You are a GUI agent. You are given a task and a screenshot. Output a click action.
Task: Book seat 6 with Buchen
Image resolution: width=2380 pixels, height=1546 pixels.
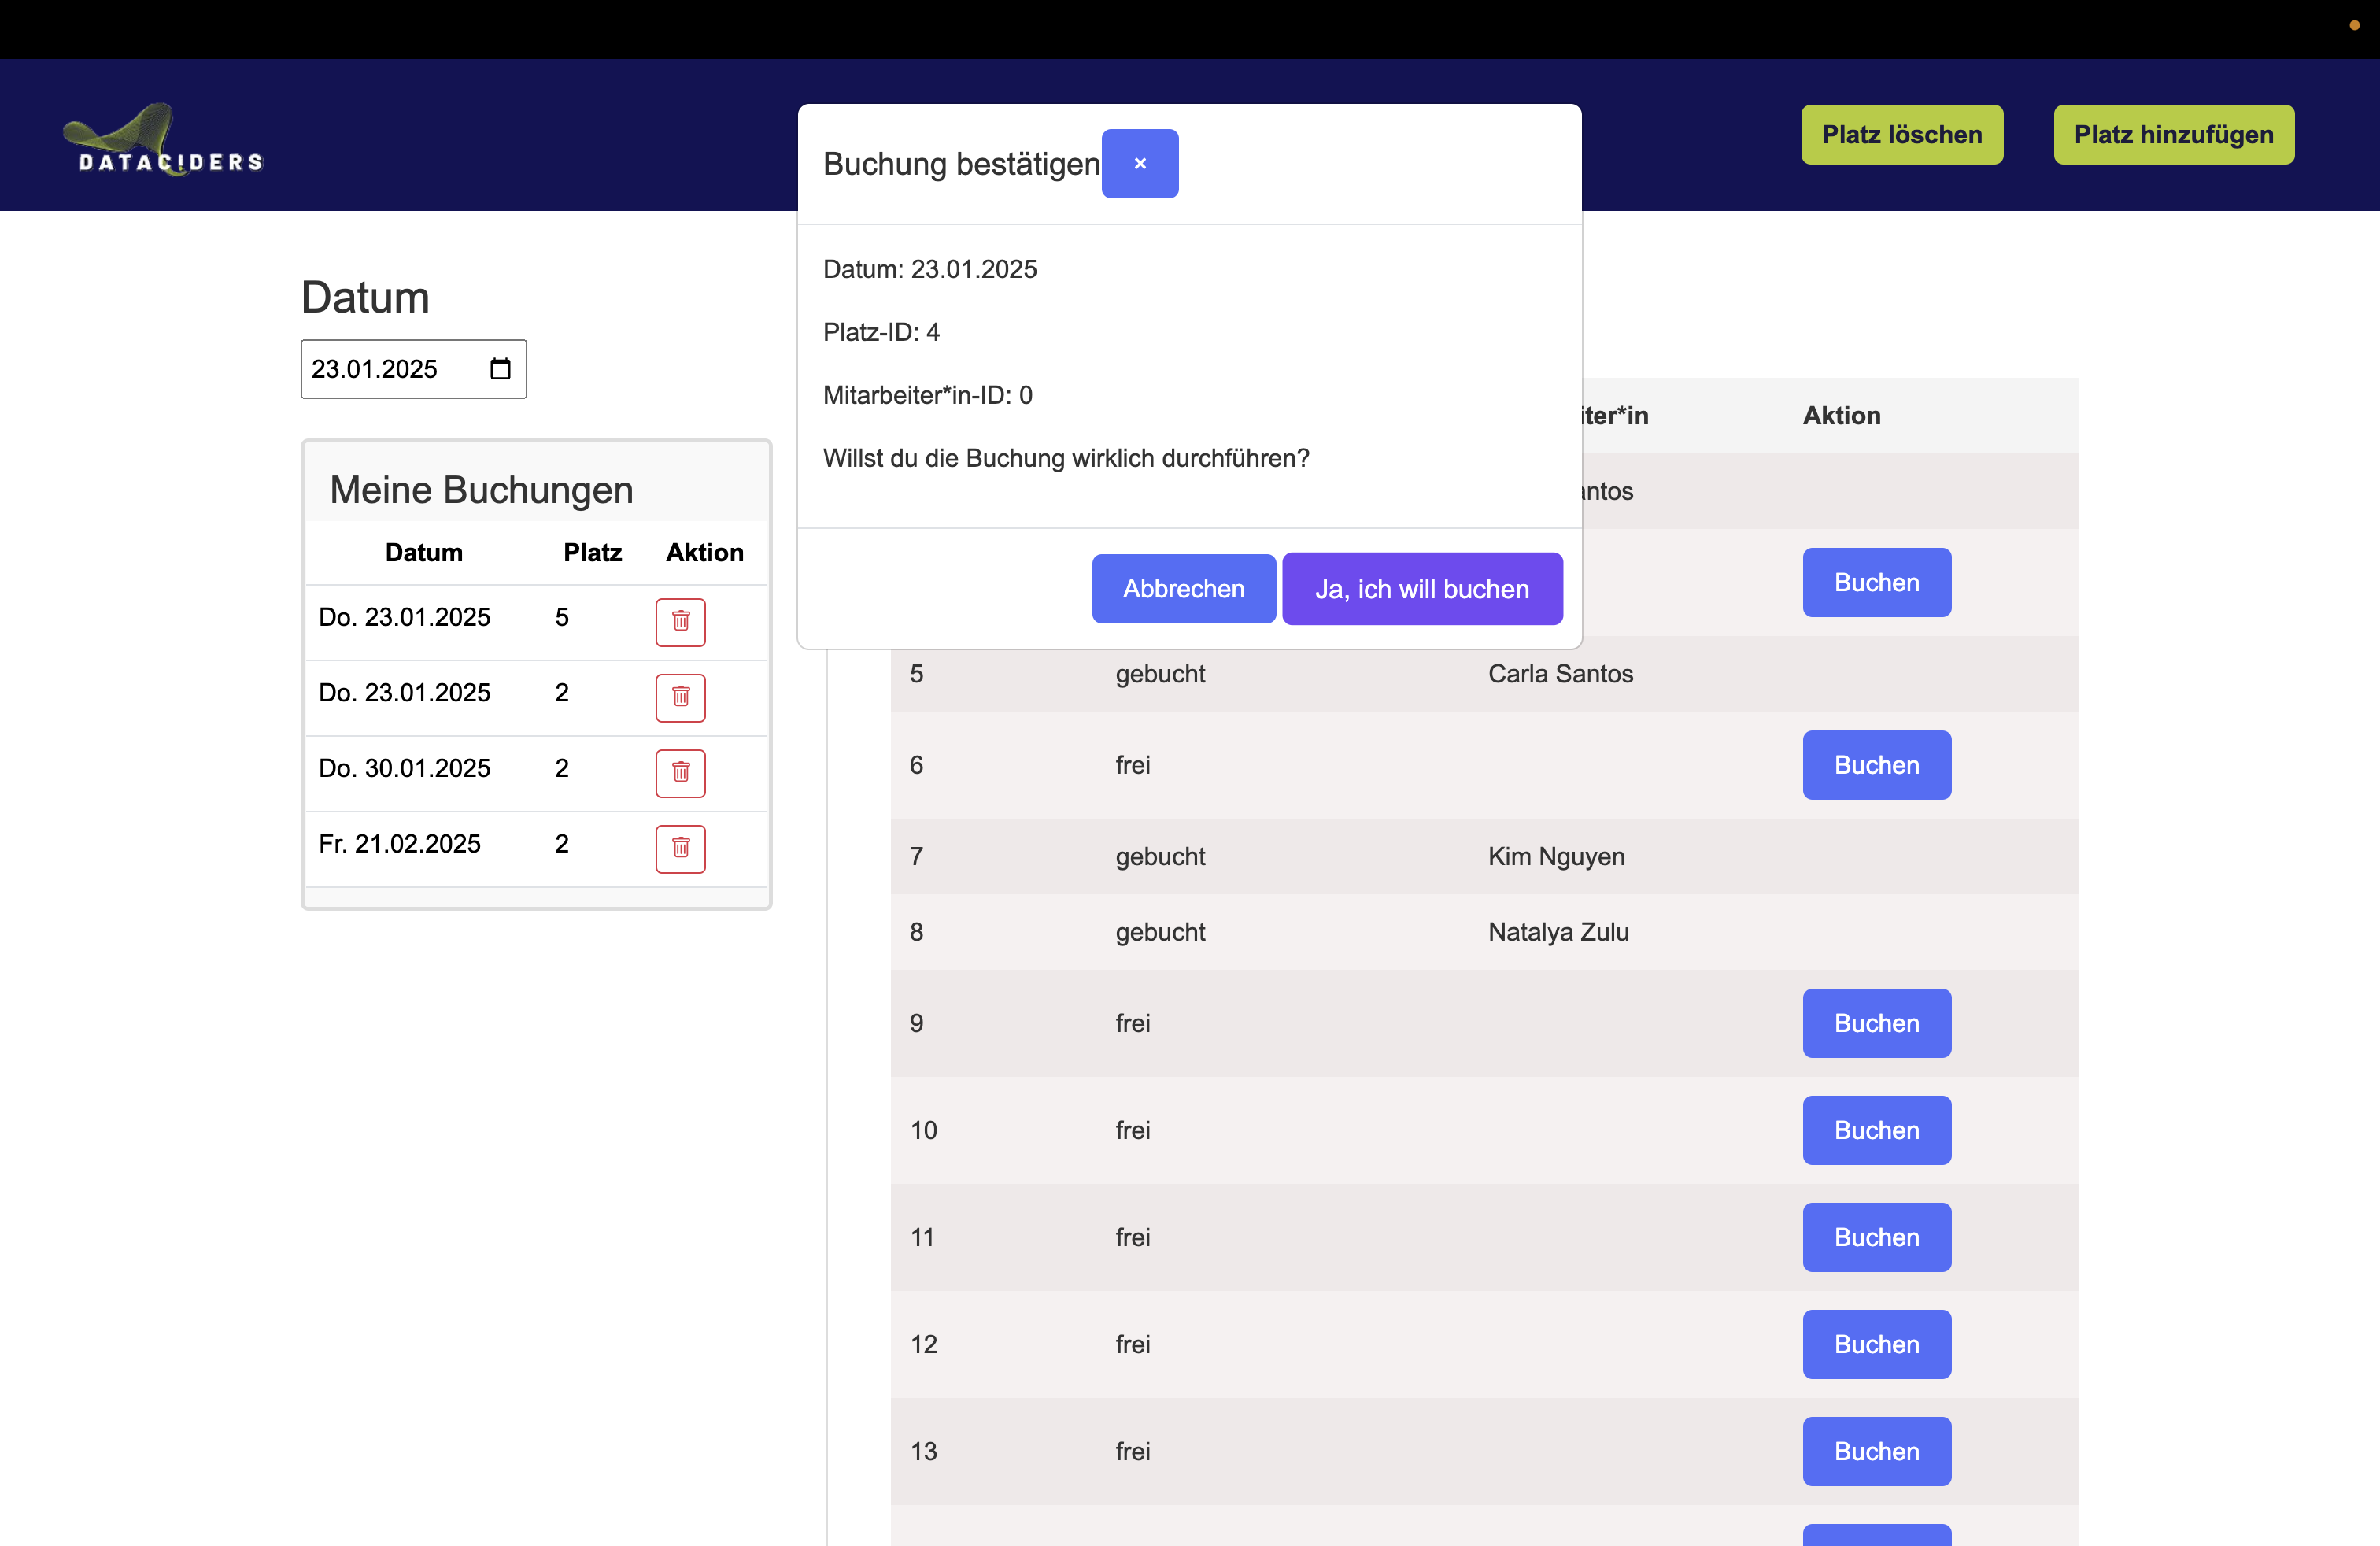pyautogui.click(x=1877, y=765)
